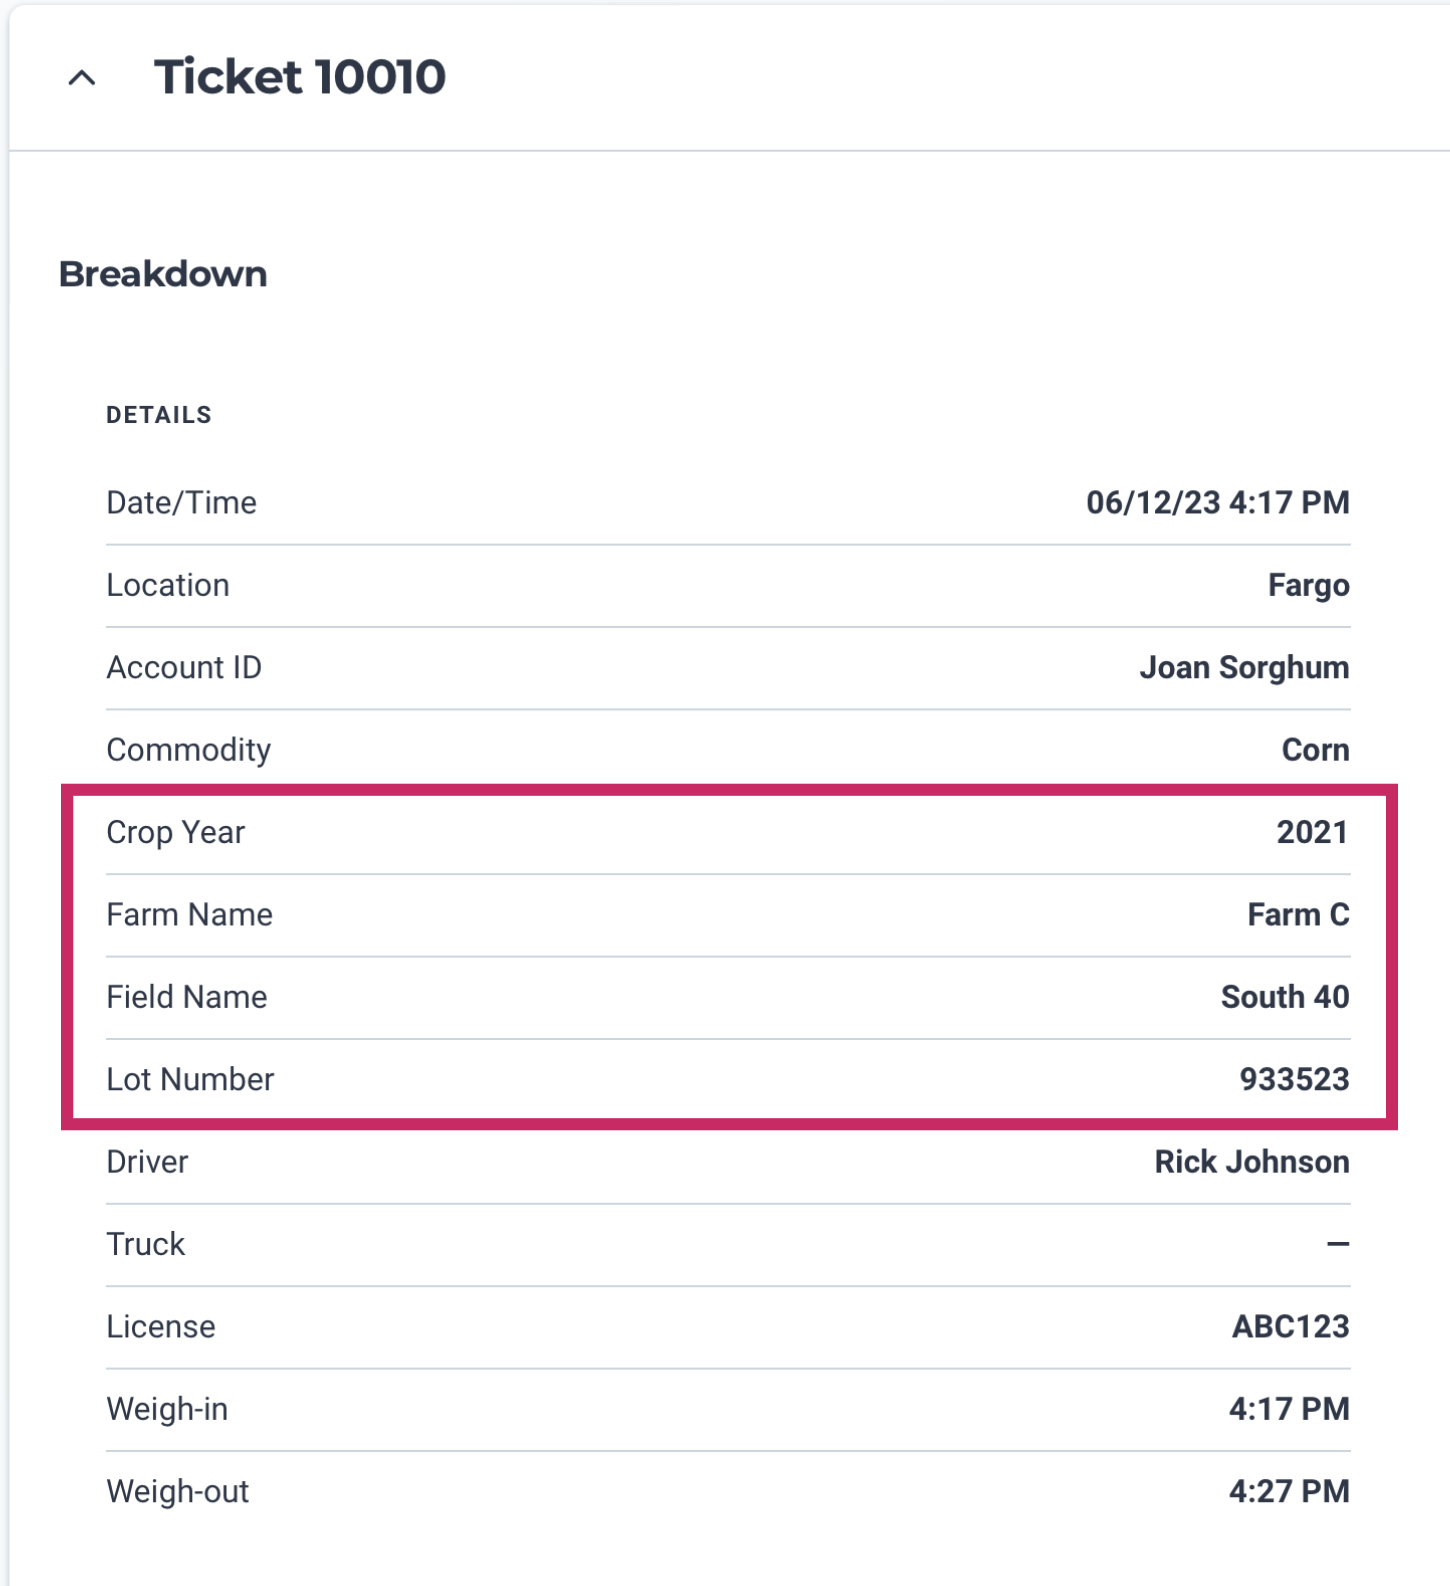The width and height of the screenshot is (1450, 1586).
Task: Click the Fargo location value
Action: (x=1308, y=585)
